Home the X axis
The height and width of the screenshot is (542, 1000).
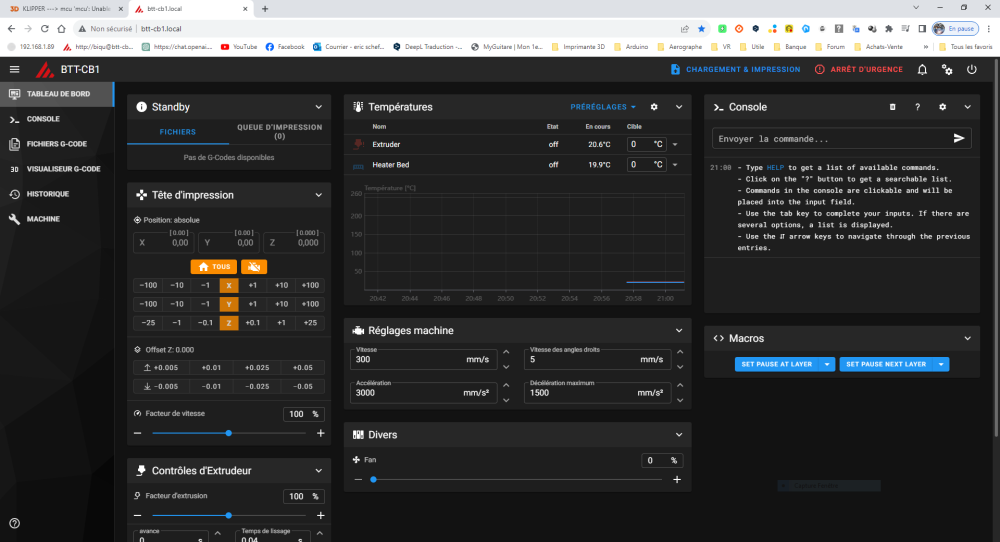pos(229,286)
